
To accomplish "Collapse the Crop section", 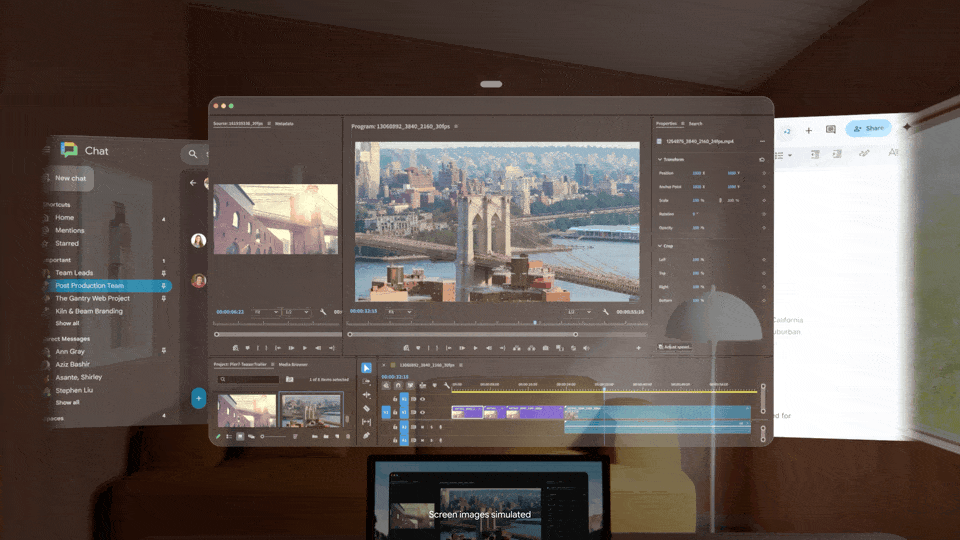I will (660, 246).
